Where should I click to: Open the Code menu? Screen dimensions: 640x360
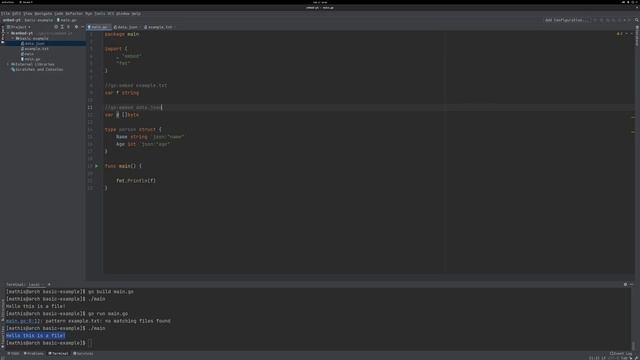pyautogui.click(x=59, y=13)
